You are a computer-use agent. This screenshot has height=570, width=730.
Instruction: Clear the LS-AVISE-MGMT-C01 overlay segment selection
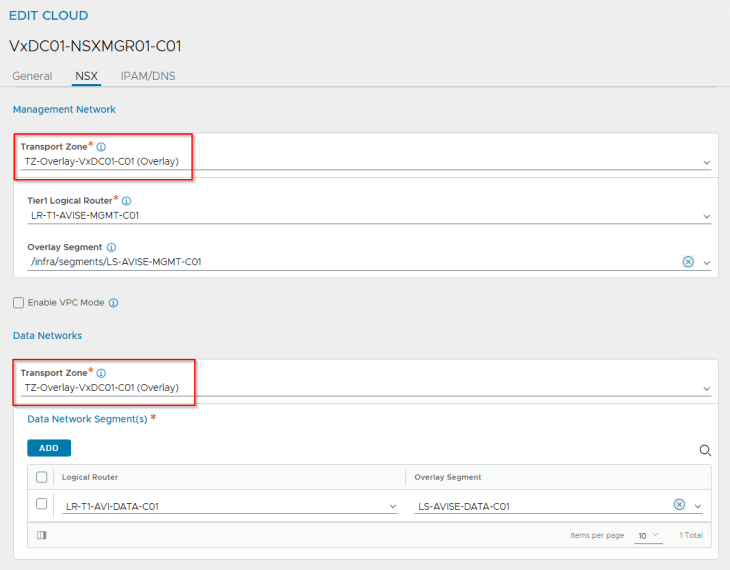click(688, 262)
